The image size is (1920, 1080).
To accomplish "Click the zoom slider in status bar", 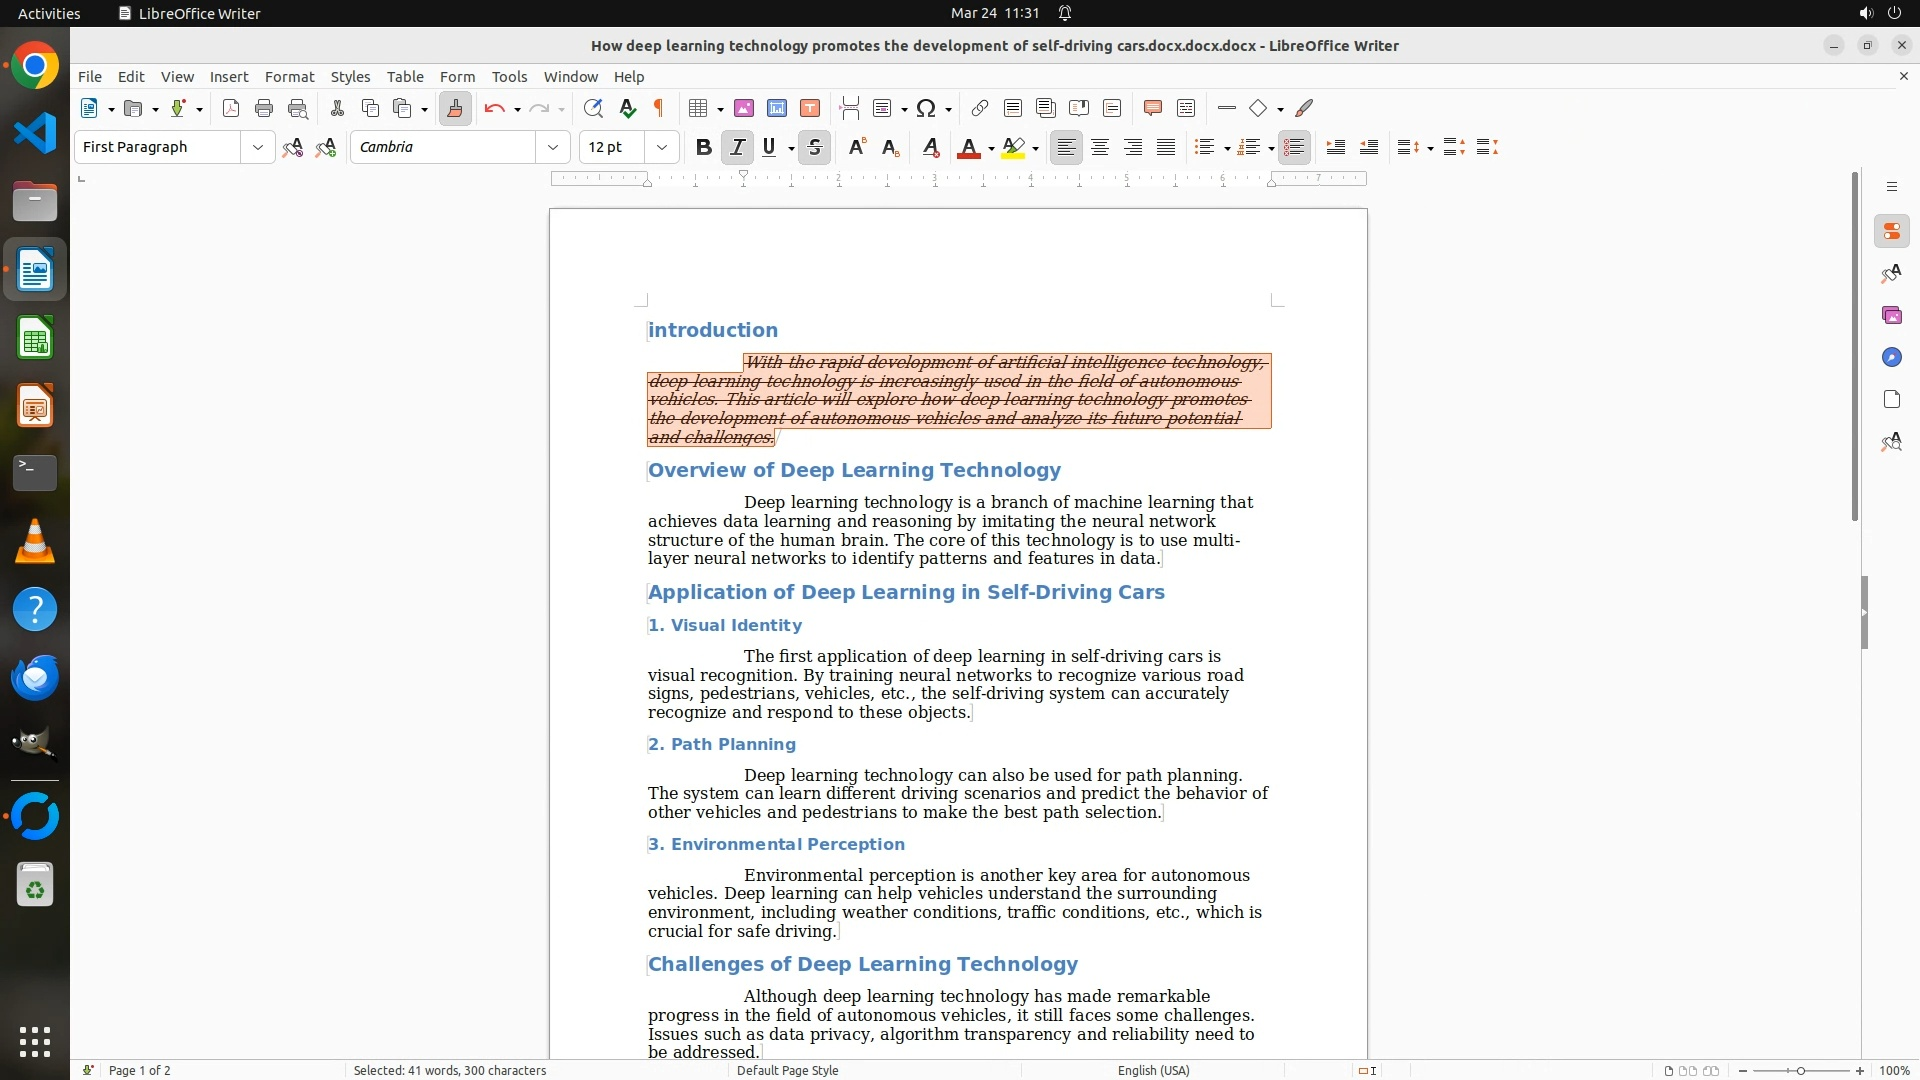I will pyautogui.click(x=1800, y=1070).
